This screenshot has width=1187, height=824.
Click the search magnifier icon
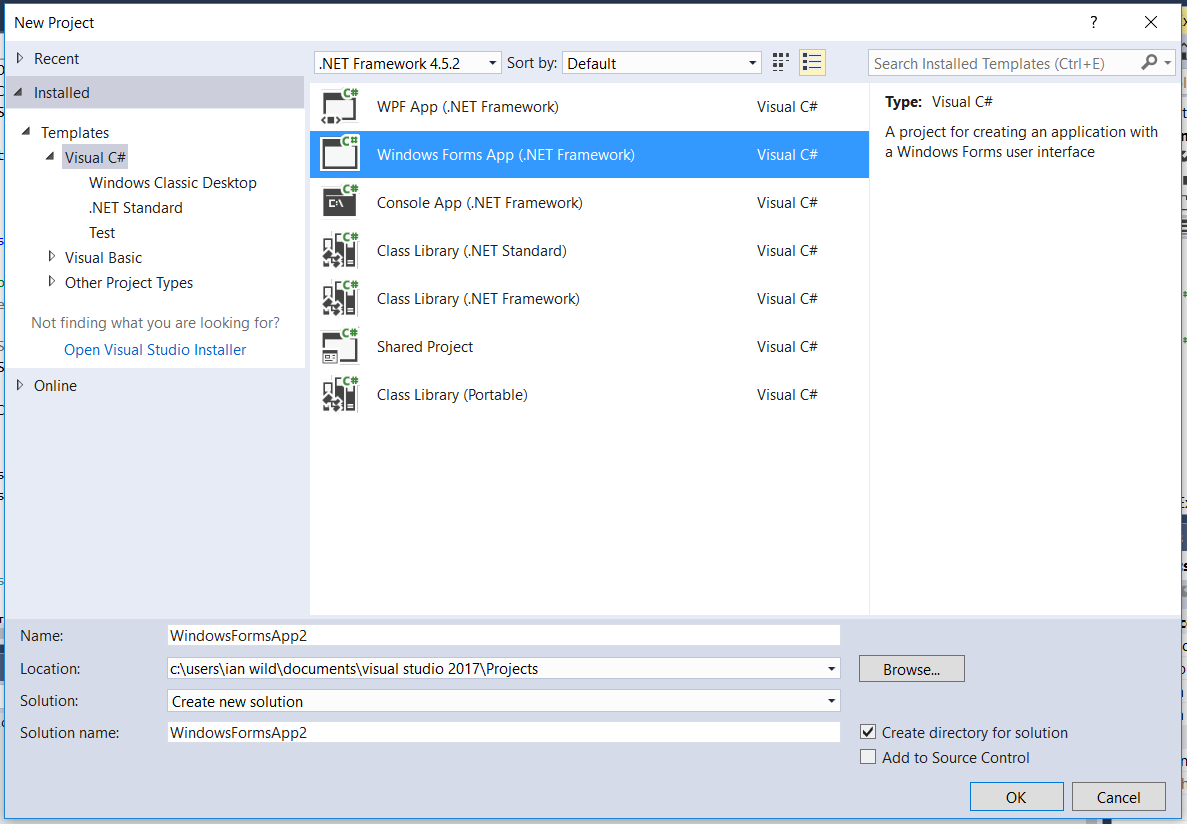[x=1149, y=62]
